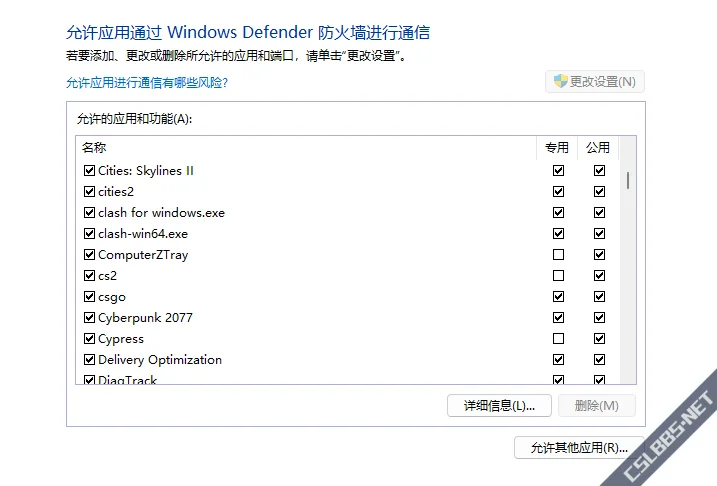Uncheck the Cities: Skylines II name checkbox
The width and height of the screenshot is (717, 486).
[90, 171]
